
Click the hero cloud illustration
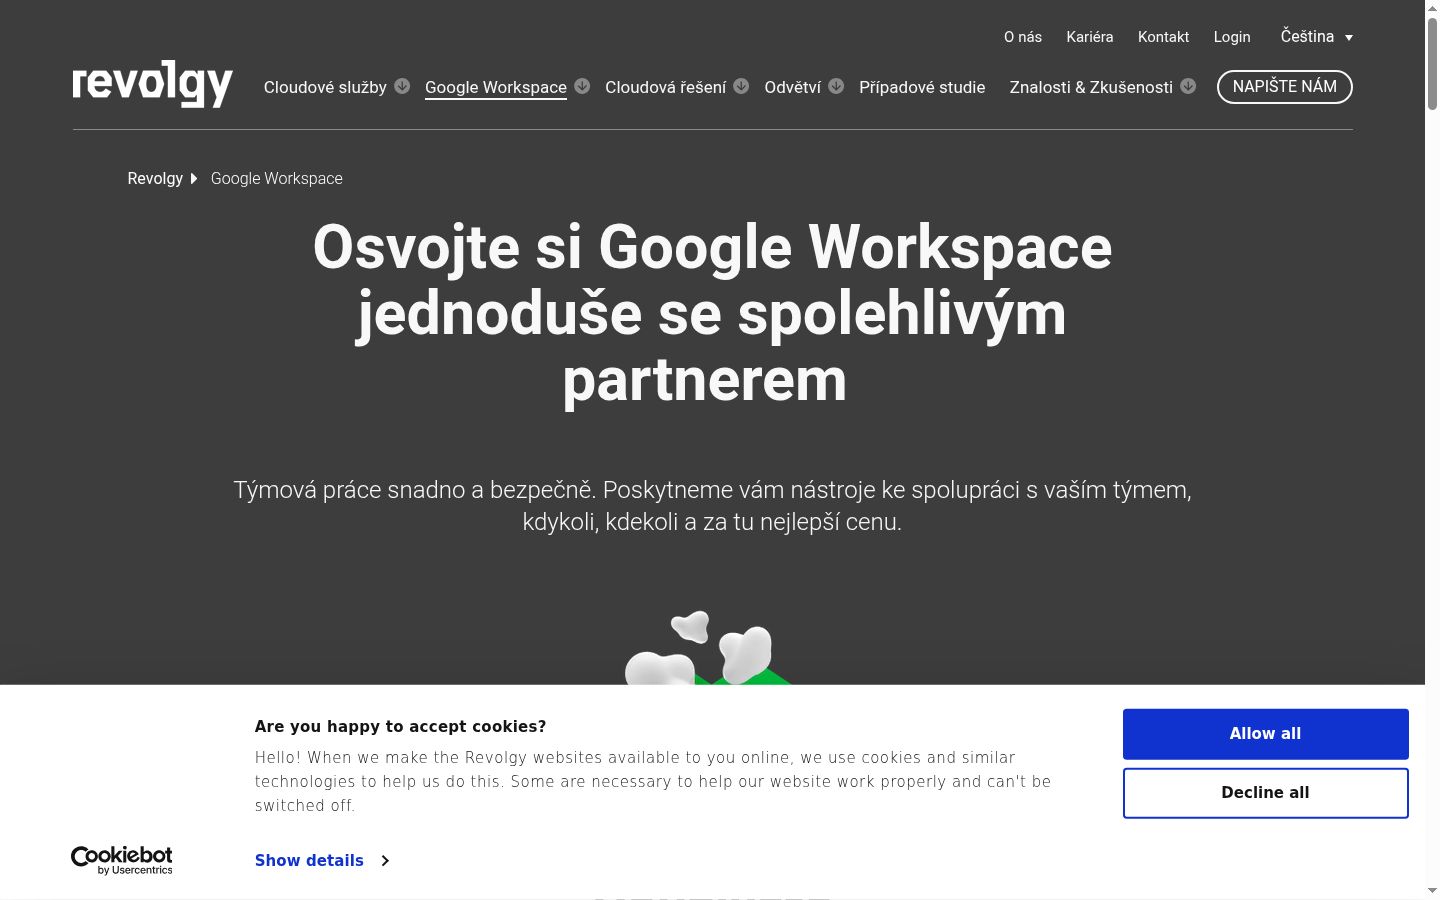tap(708, 648)
